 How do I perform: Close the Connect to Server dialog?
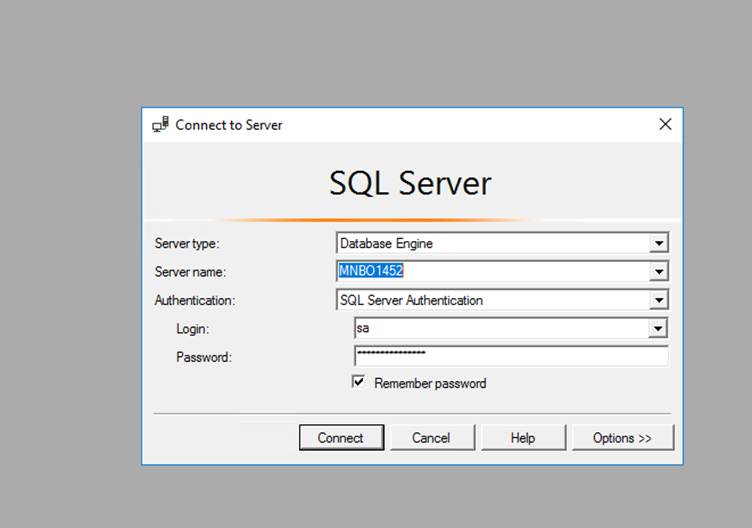coord(665,124)
